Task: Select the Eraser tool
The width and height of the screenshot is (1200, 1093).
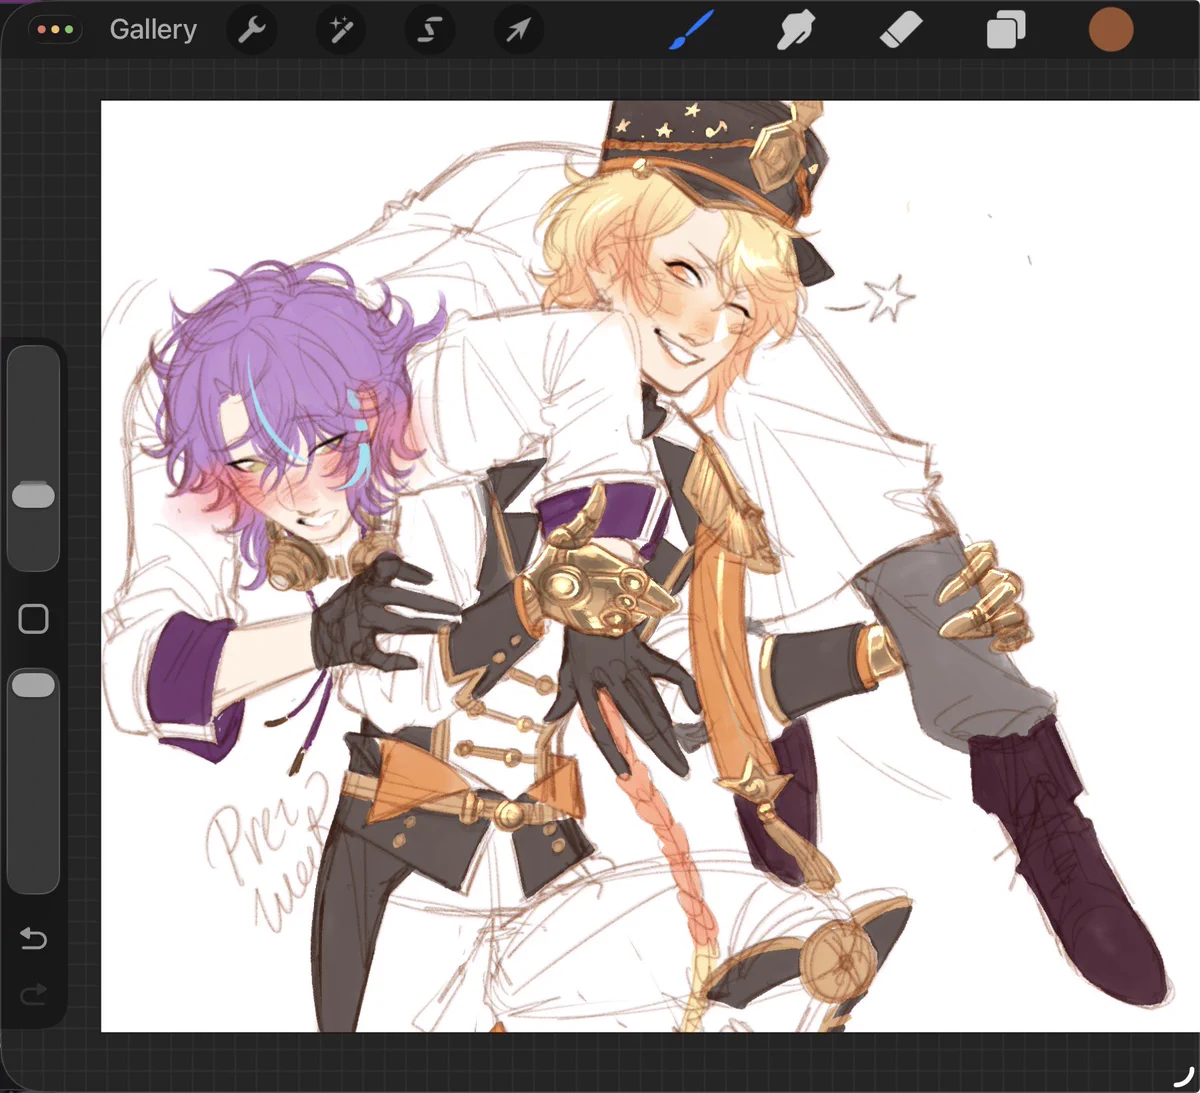Action: pos(901,30)
